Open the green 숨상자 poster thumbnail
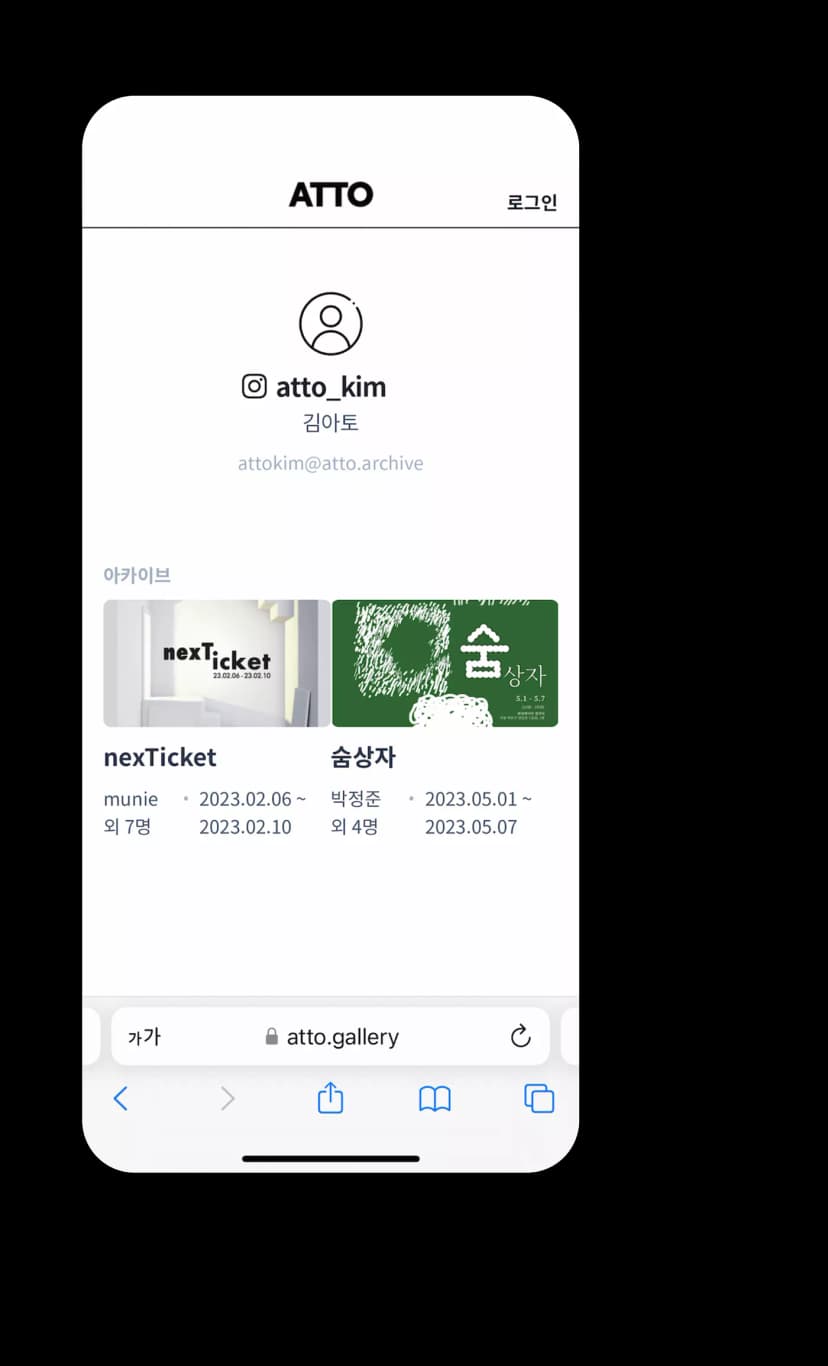This screenshot has height=1366, width=828. (x=445, y=663)
